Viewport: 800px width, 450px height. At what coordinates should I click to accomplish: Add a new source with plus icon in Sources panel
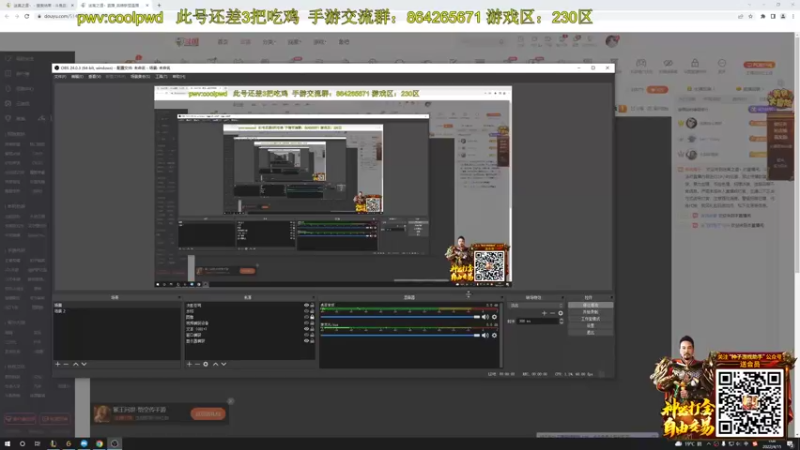[189, 364]
